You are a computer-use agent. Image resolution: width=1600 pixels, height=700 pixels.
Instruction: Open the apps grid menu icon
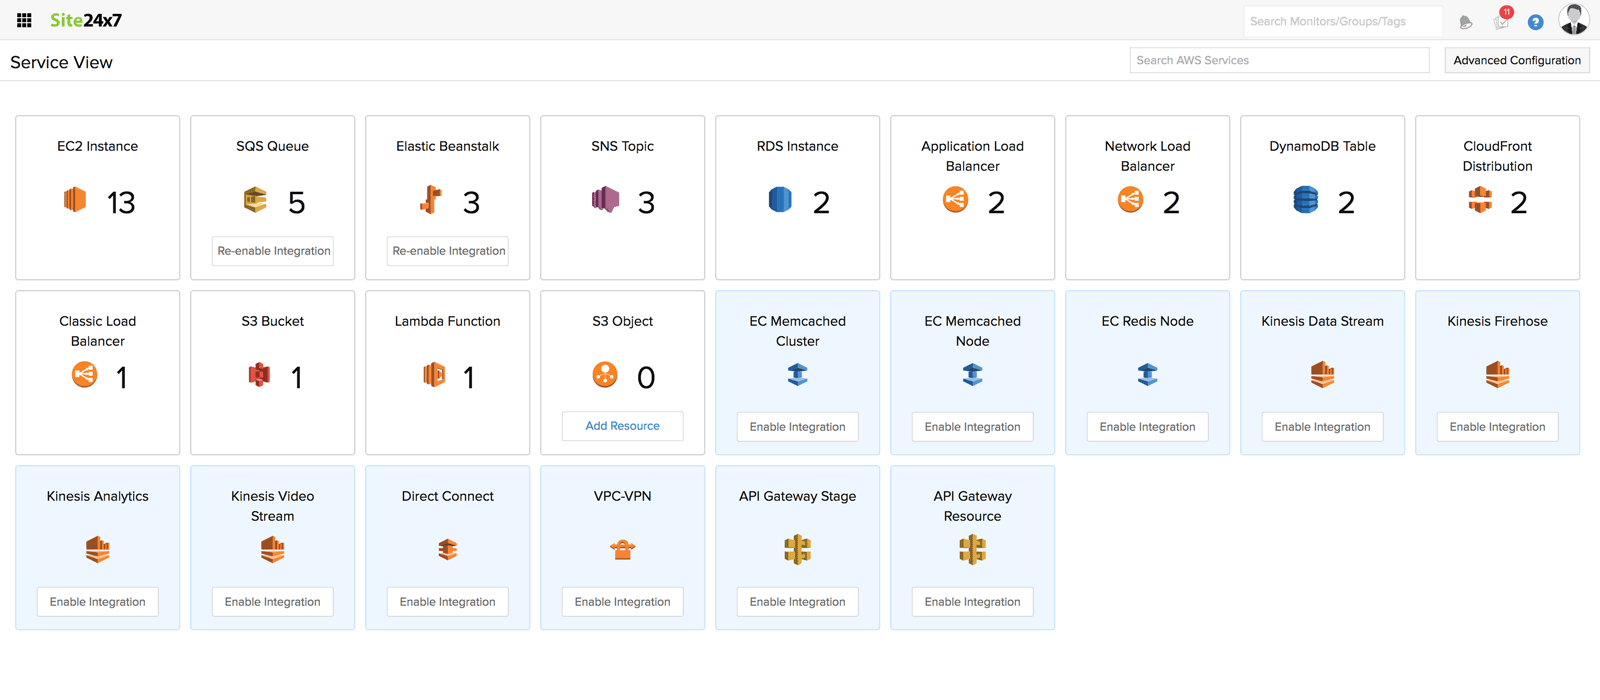coord(24,20)
